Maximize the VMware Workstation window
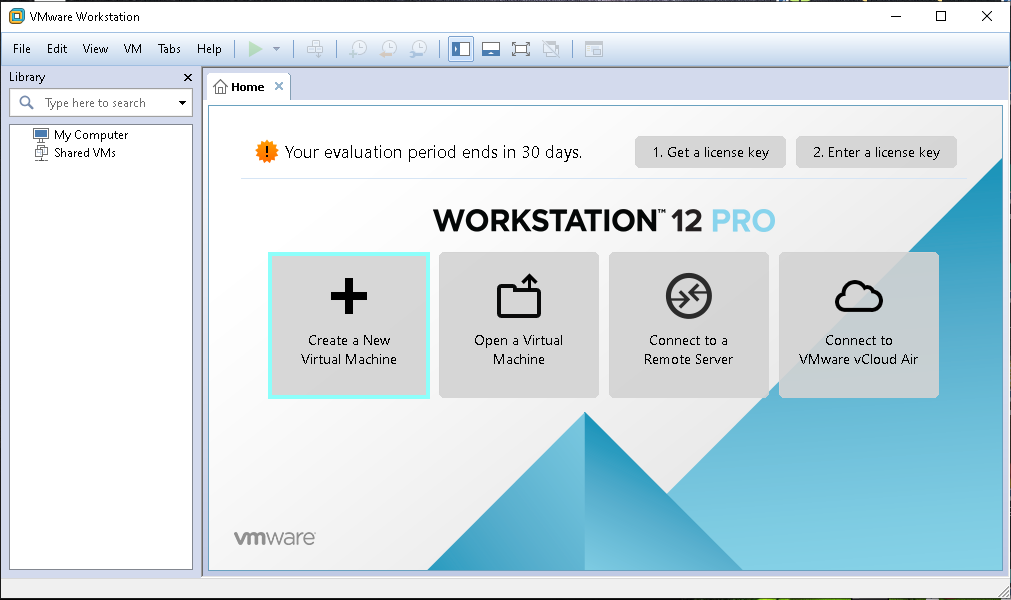 click(941, 17)
